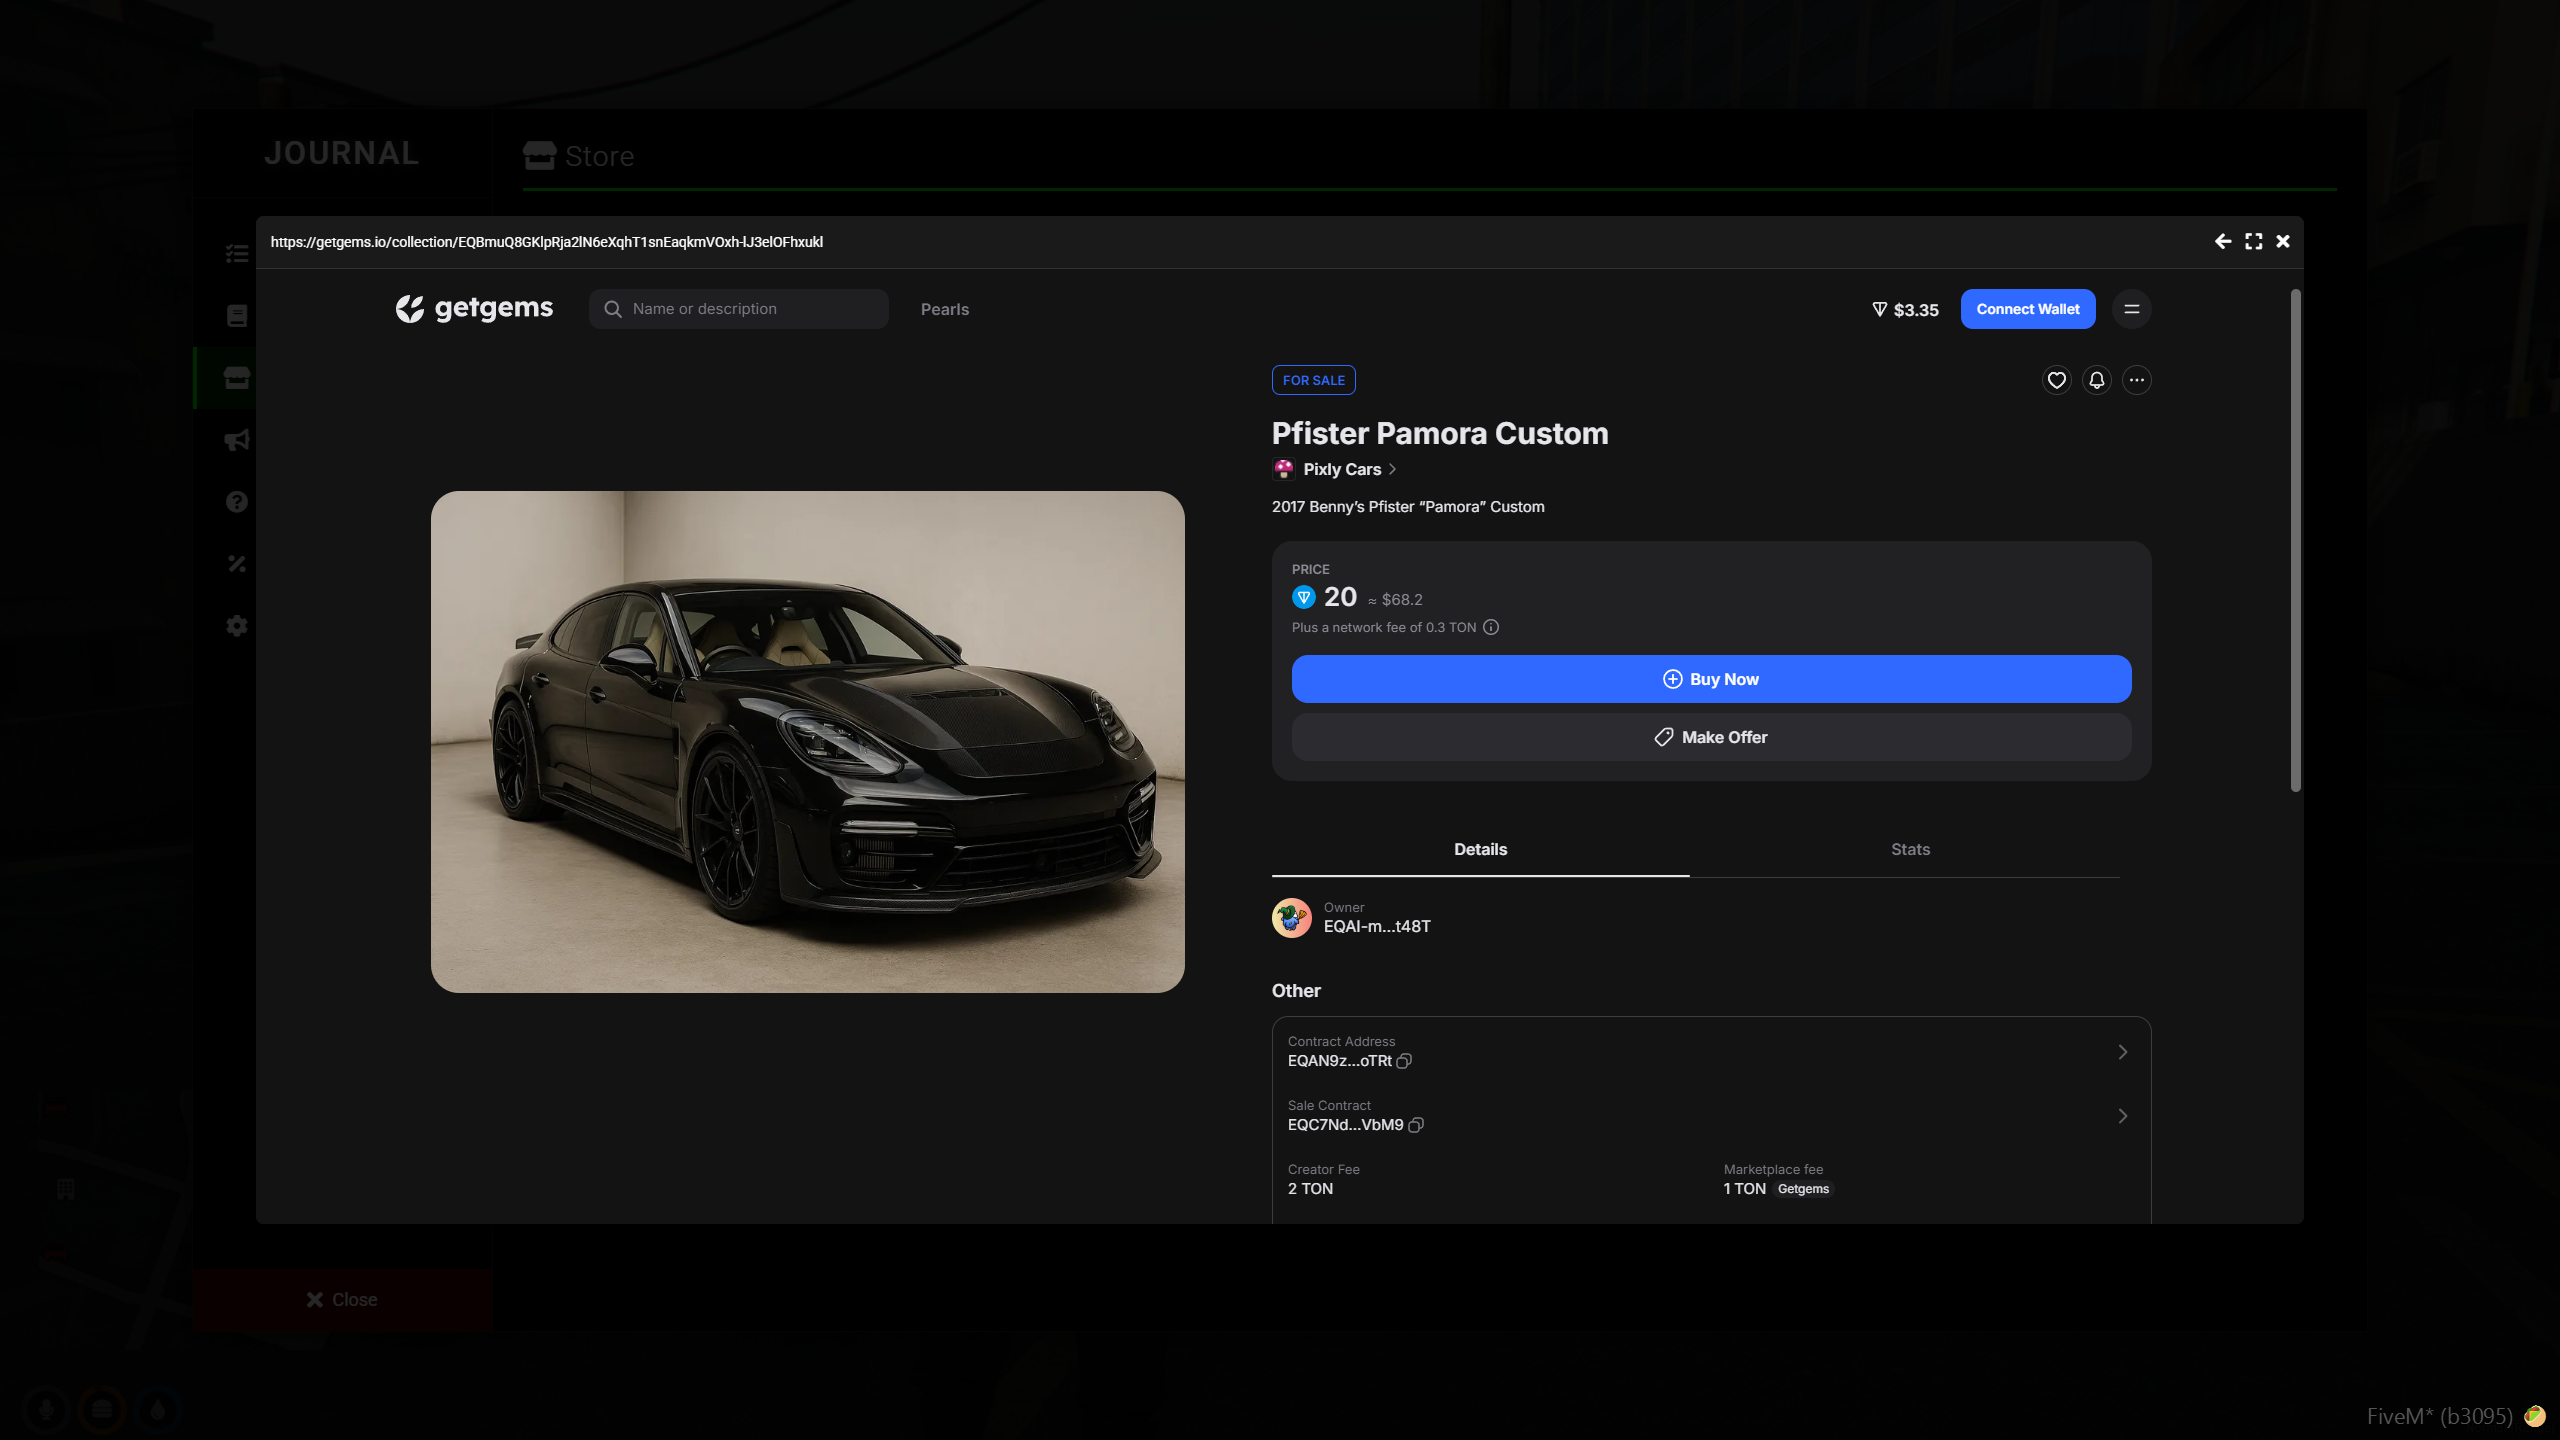
Task: Open the Pixly Cars collection link
Action: [x=1342, y=470]
